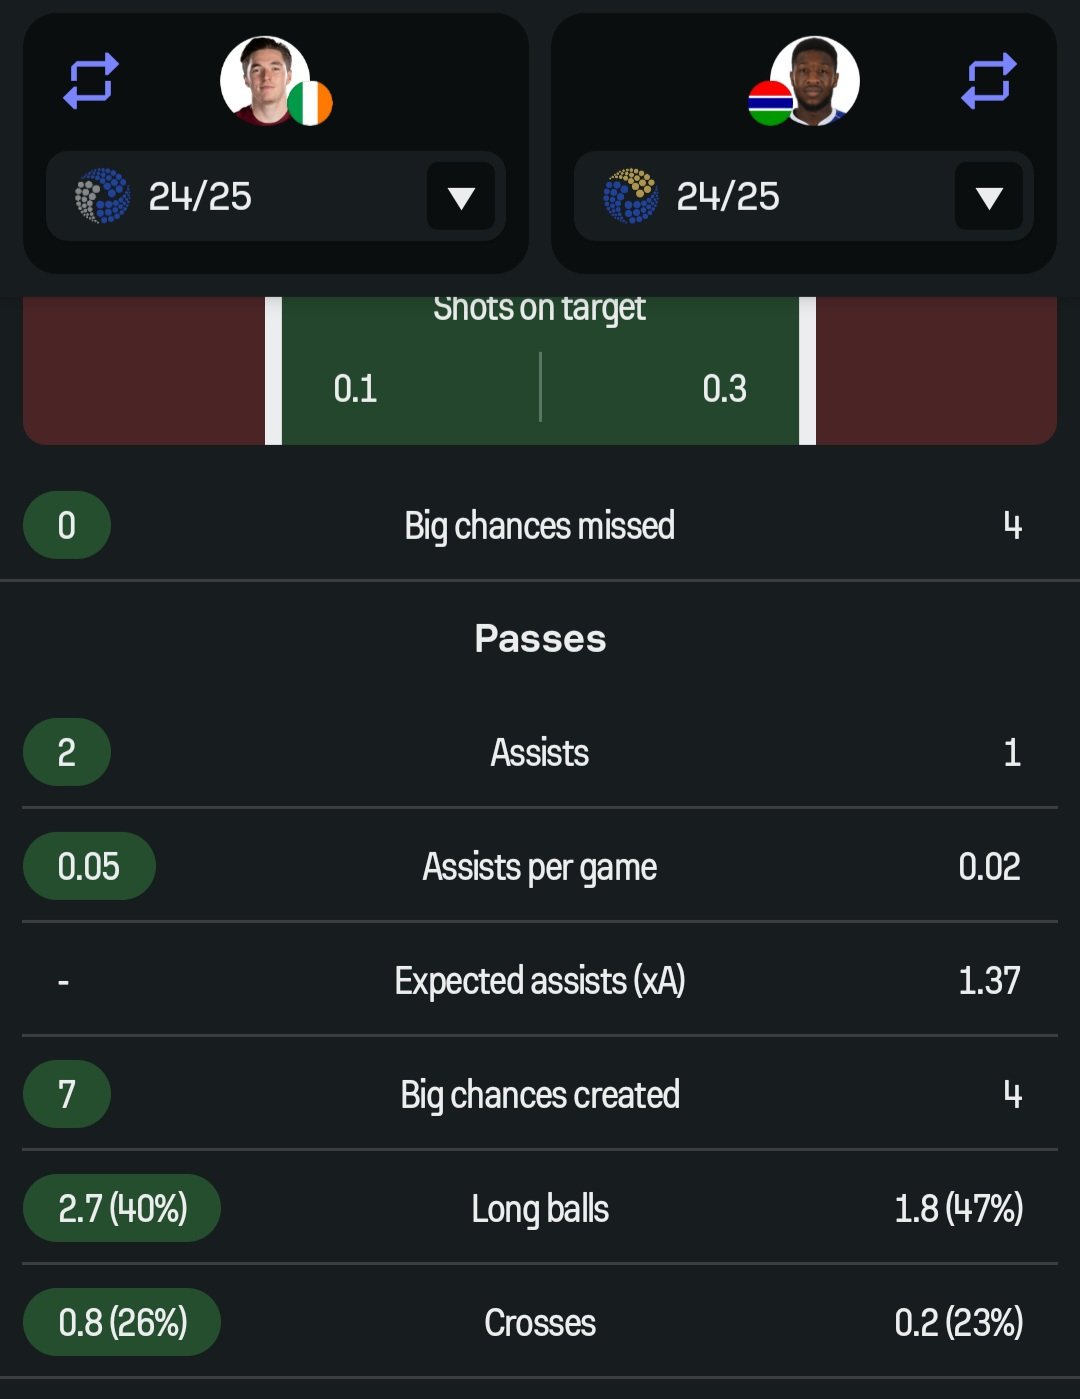Open the right player's profile photo
The image size is (1080, 1399).
(x=815, y=81)
